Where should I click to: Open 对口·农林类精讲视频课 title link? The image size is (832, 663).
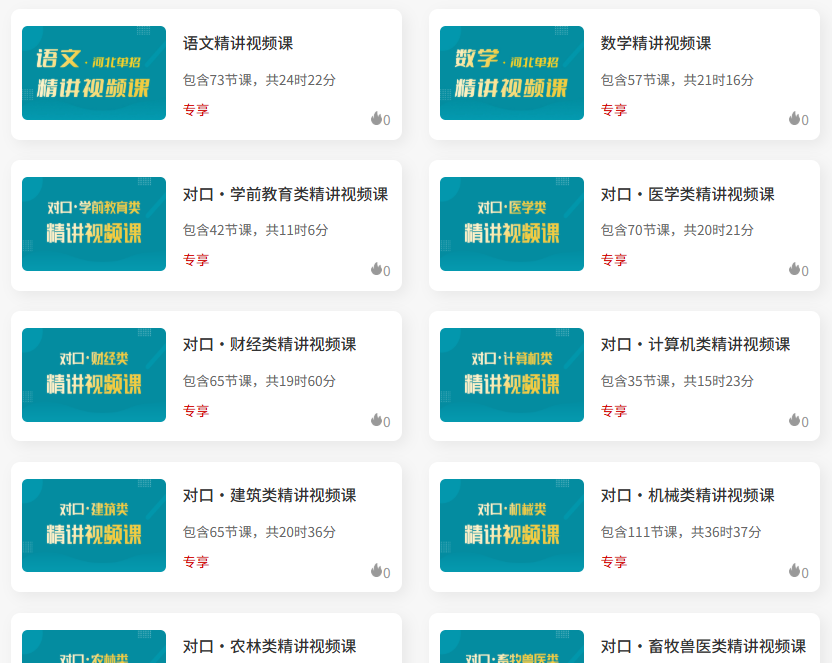[269, 646]
